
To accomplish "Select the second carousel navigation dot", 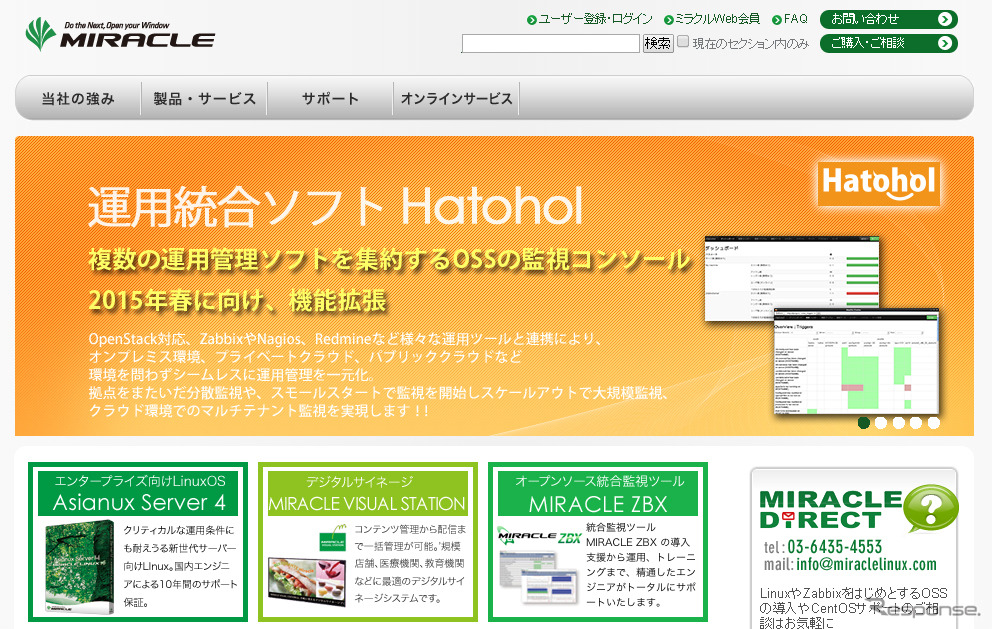I will [x=880, y=423].
